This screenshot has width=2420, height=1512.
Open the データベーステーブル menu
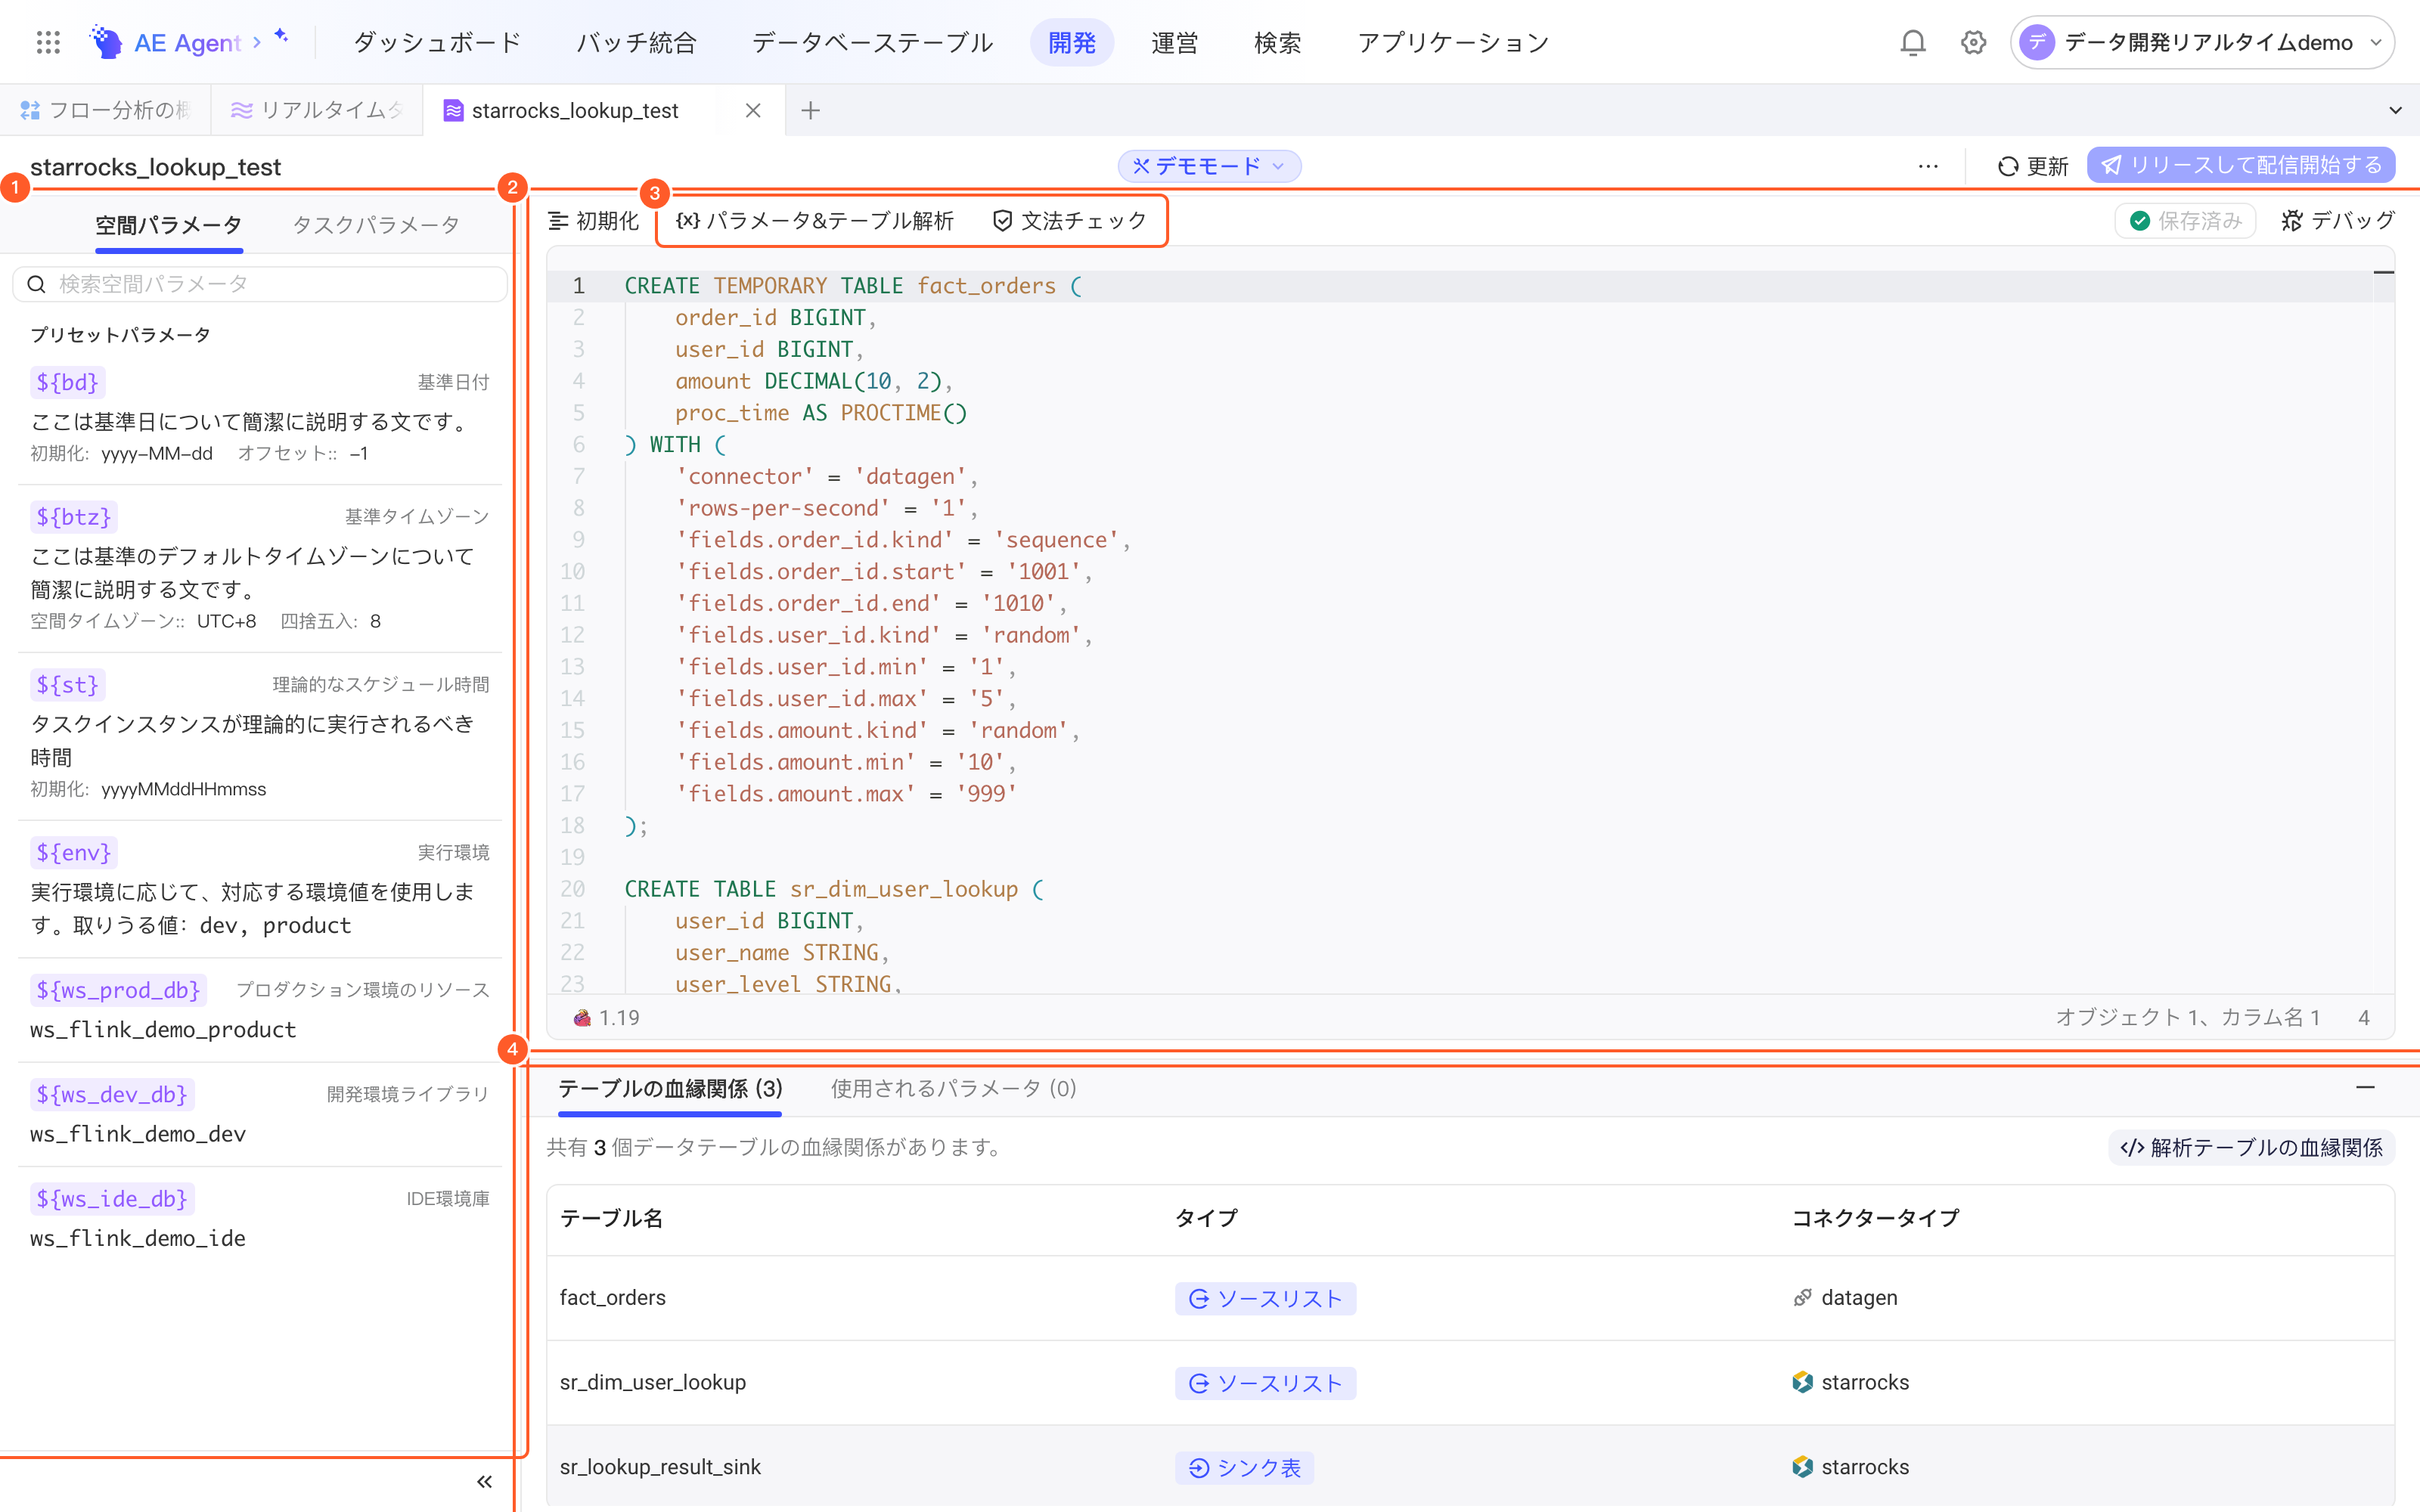click(x=872, y=42)
